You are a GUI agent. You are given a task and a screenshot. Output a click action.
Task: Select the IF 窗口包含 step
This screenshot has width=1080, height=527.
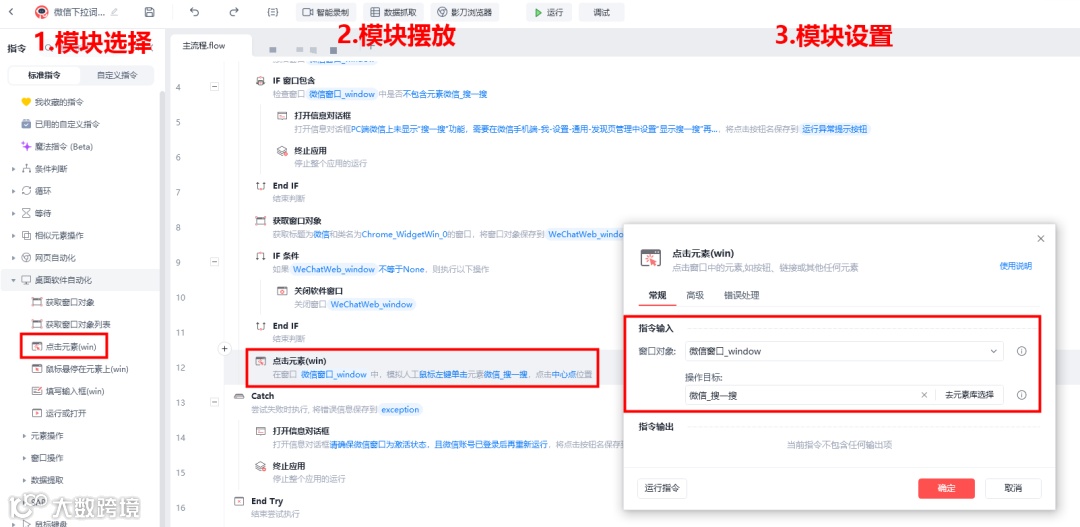point(294,81)
